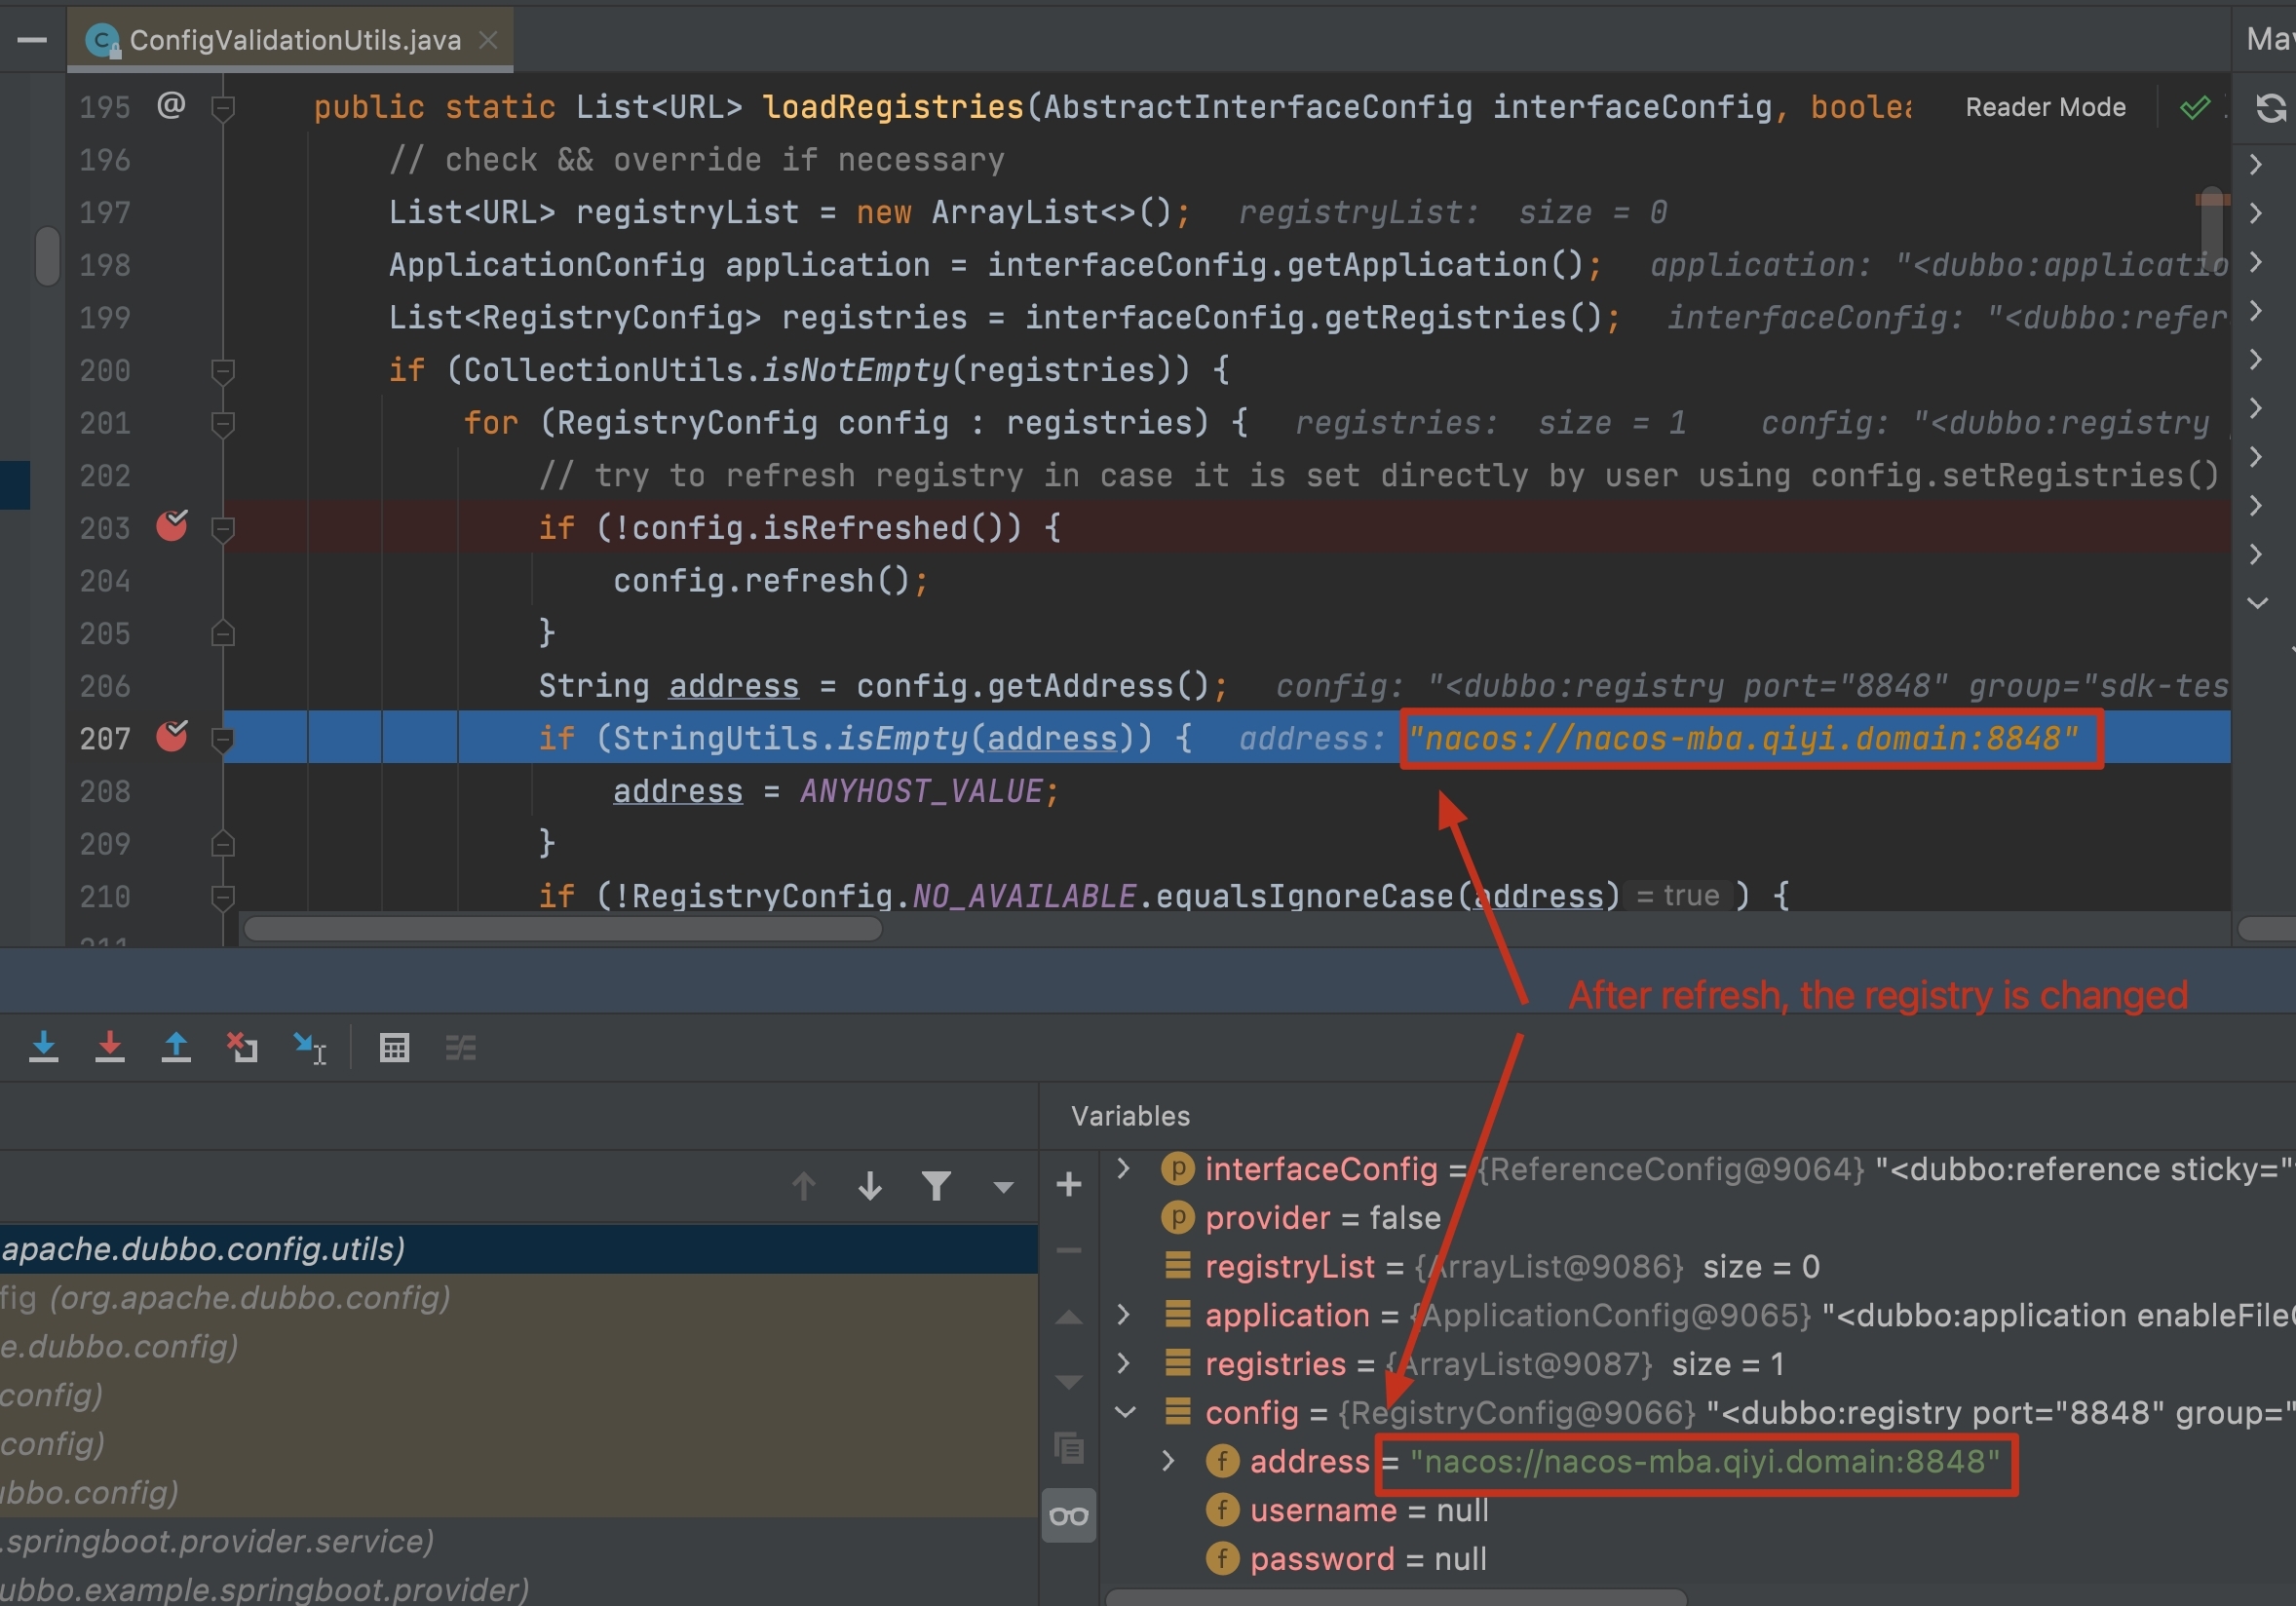Click the Step Over debugger icon
The image size is (2296, 1606).
[x=43, y=1047]
